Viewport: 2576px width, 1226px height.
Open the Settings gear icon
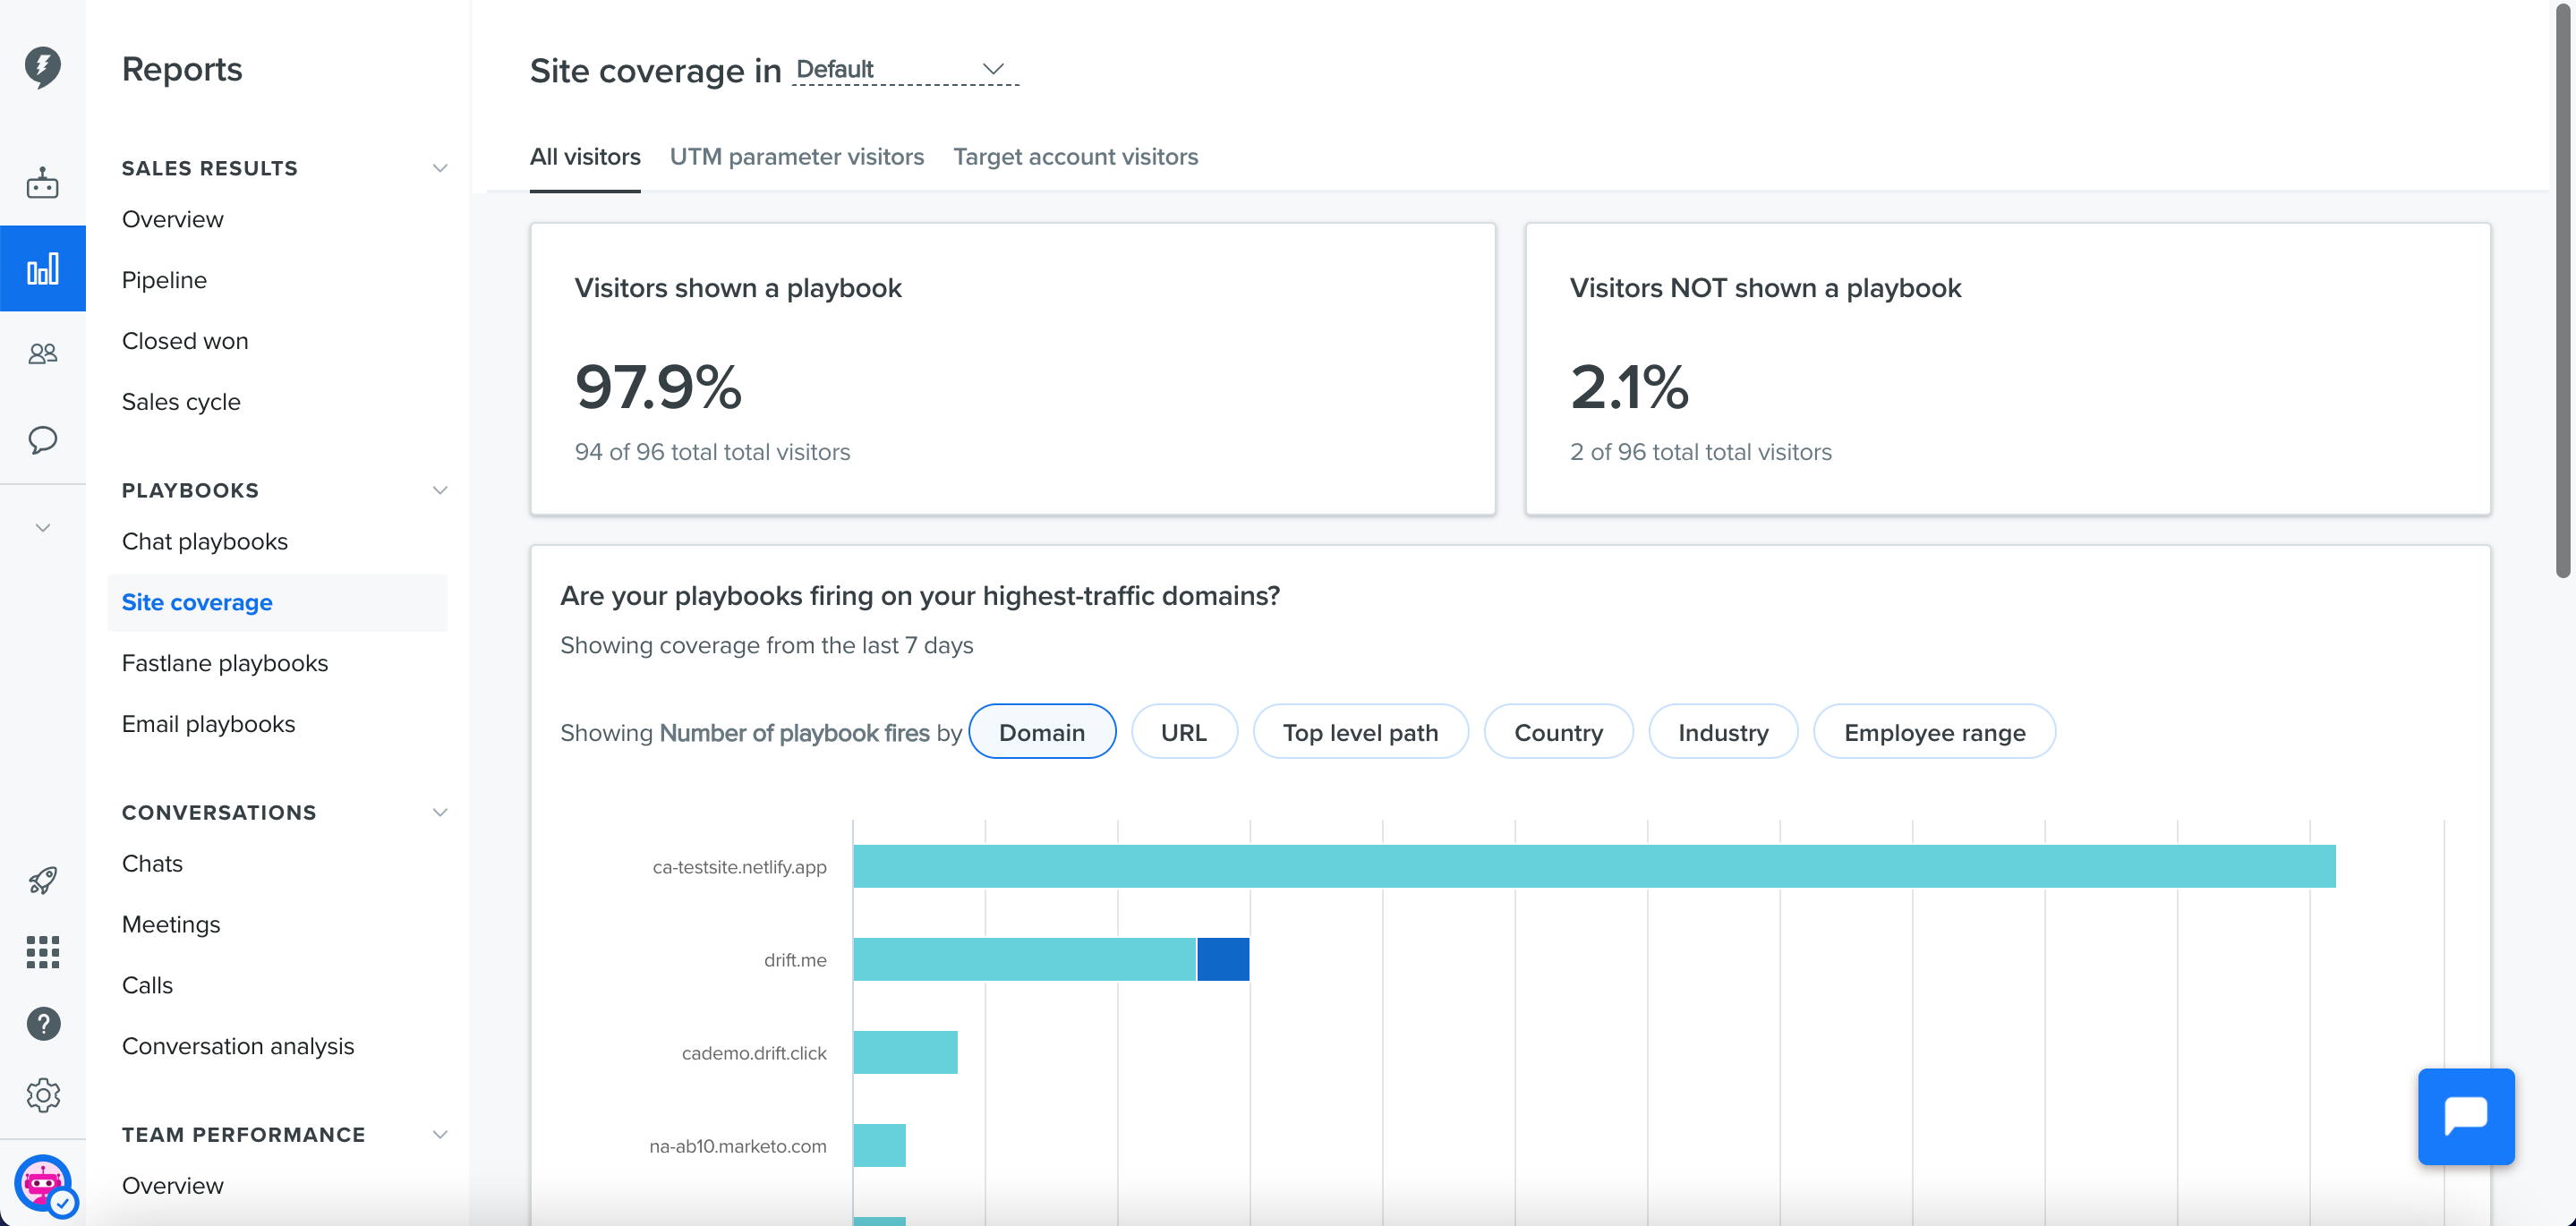pyautogui.click(x=43, y=1095)
